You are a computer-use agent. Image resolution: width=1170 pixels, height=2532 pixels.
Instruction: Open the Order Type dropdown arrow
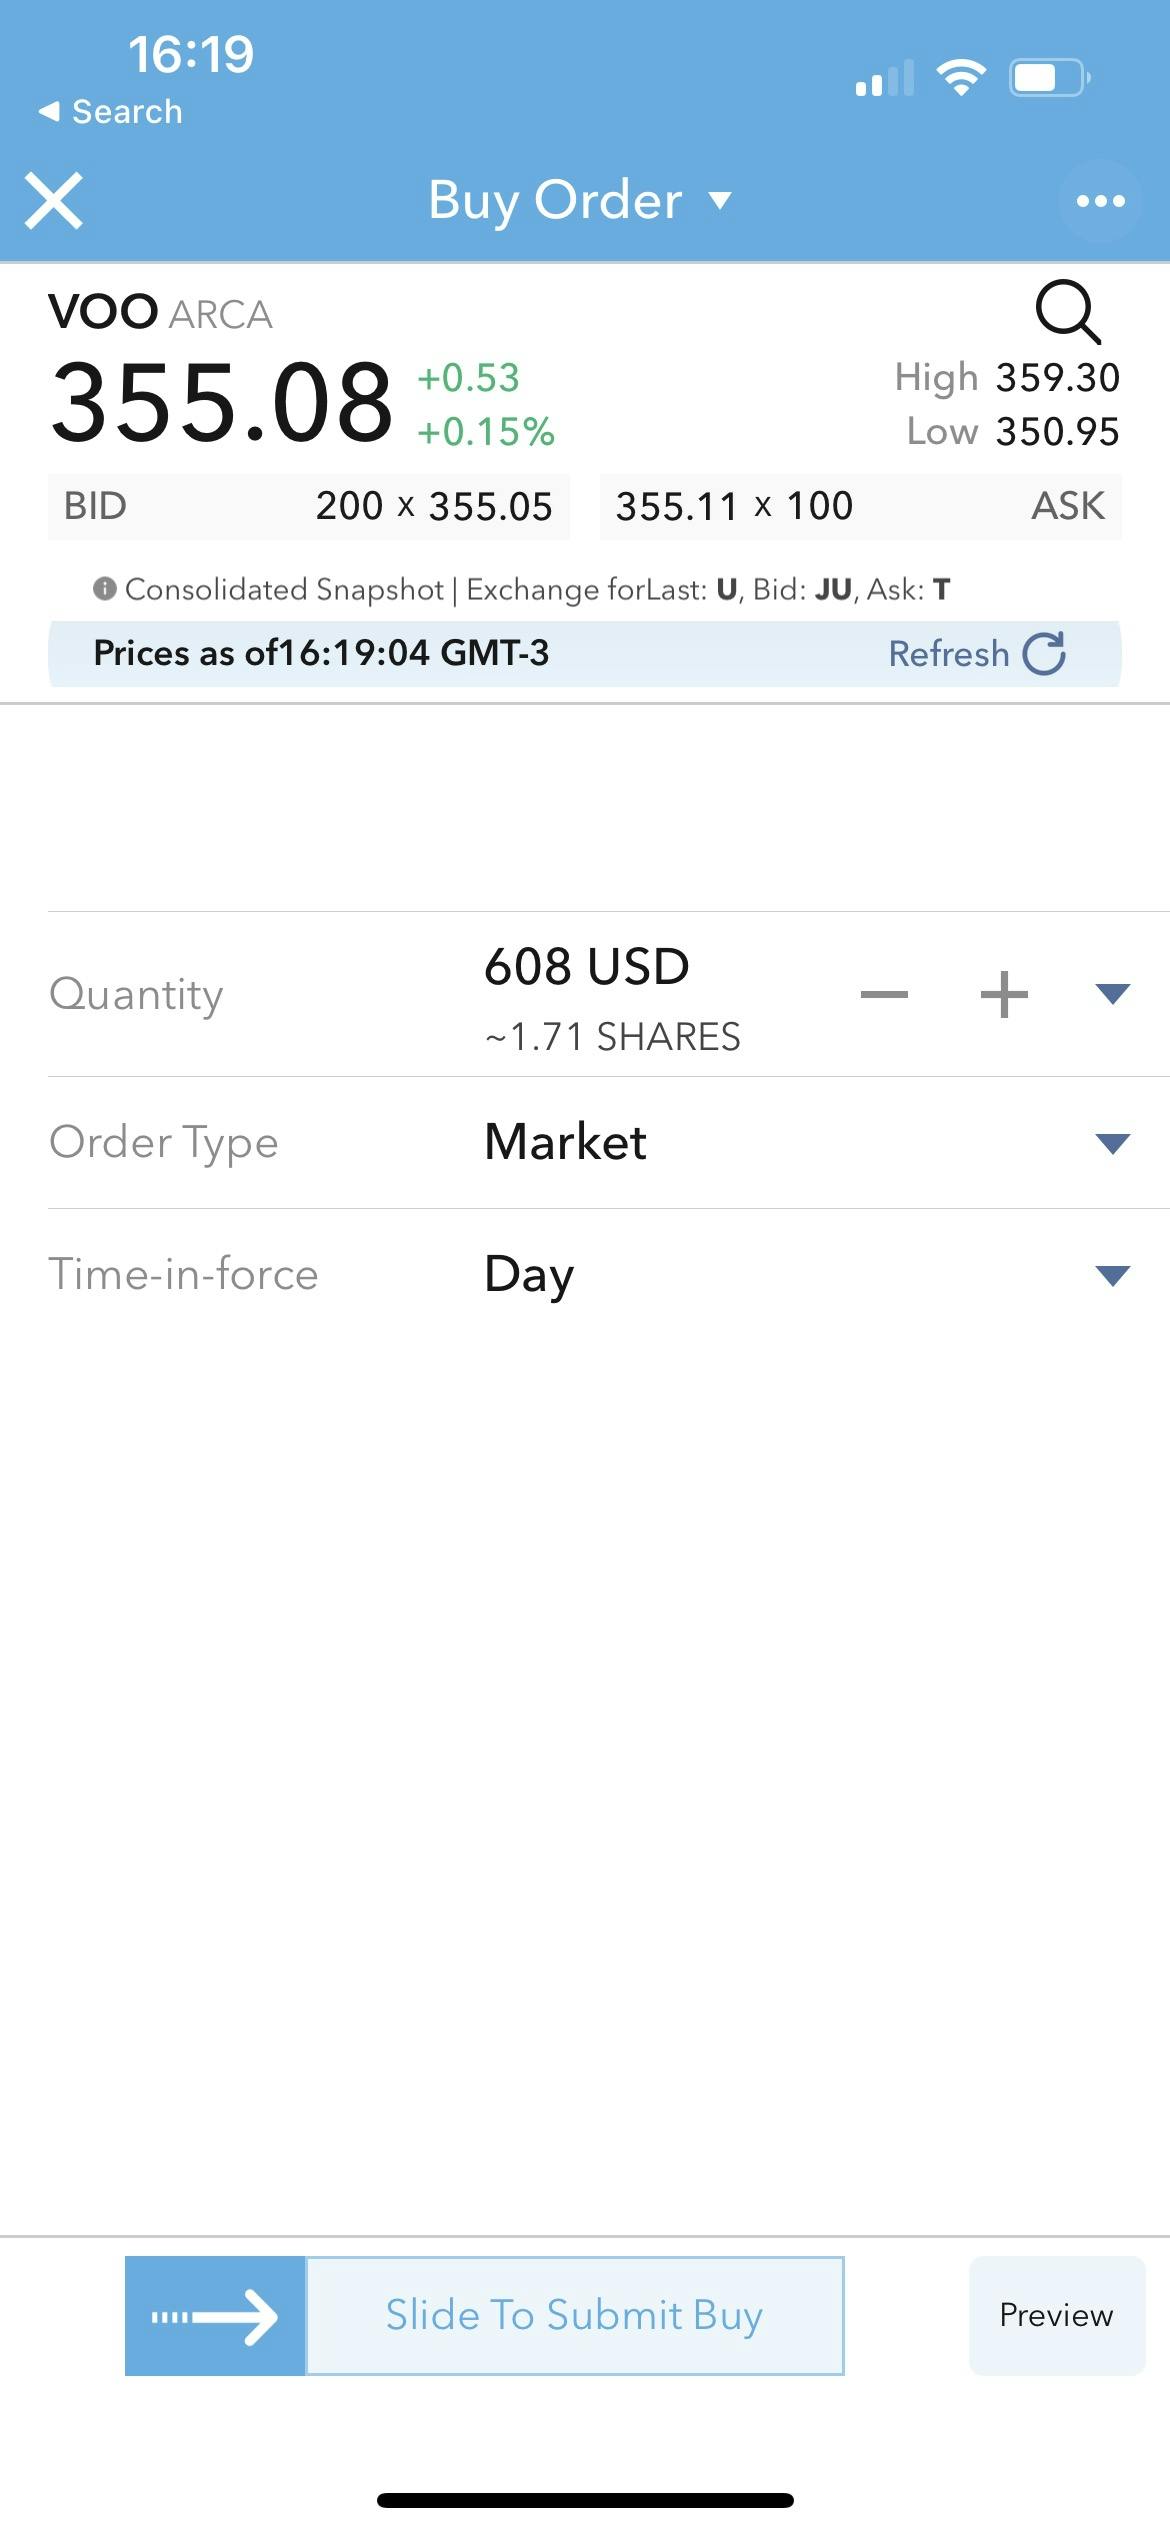[1112, 1143]
